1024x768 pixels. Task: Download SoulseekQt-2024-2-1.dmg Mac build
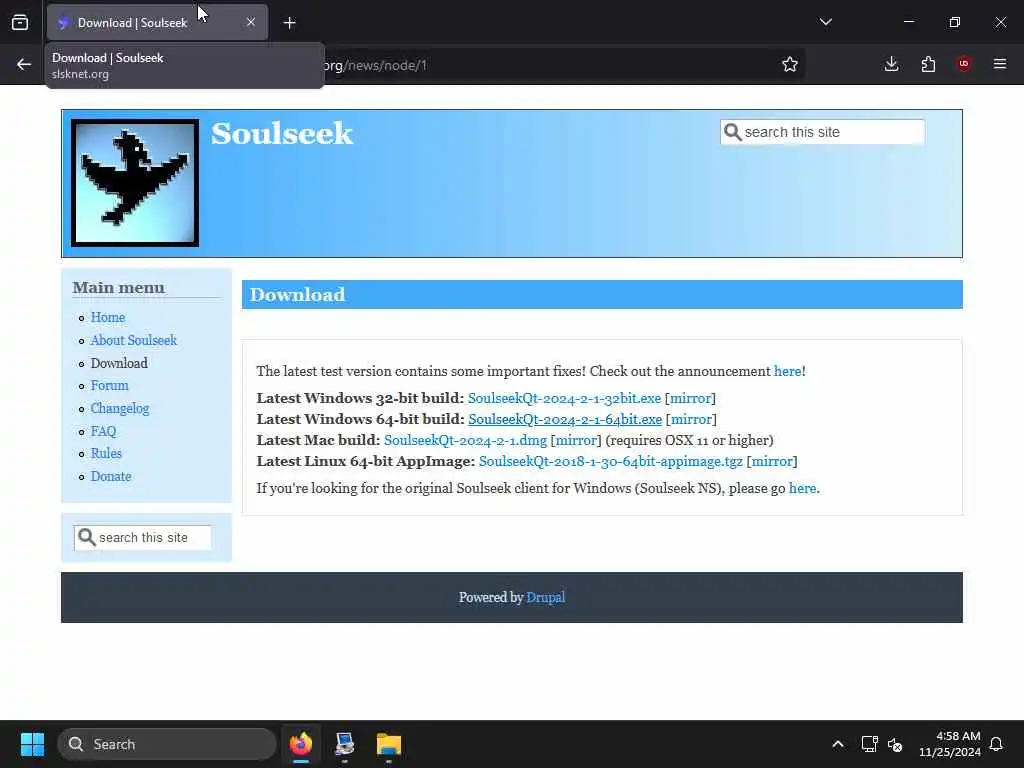(465, 440)
